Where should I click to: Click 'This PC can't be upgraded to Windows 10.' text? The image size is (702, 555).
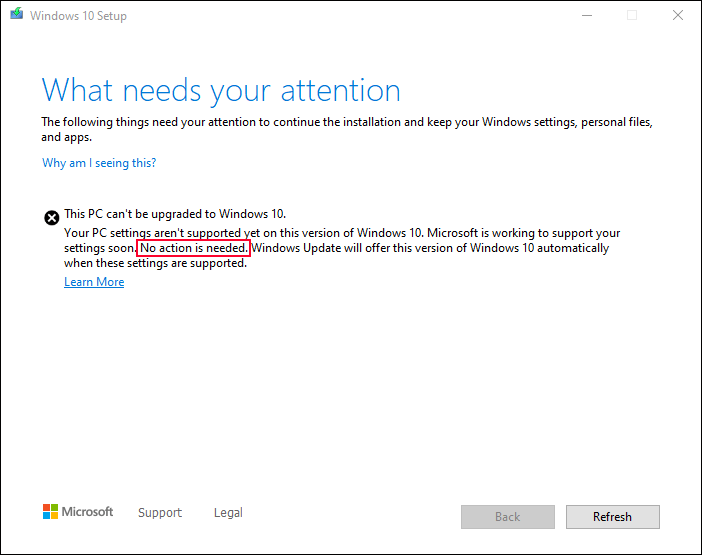click(x=175, y=214)
